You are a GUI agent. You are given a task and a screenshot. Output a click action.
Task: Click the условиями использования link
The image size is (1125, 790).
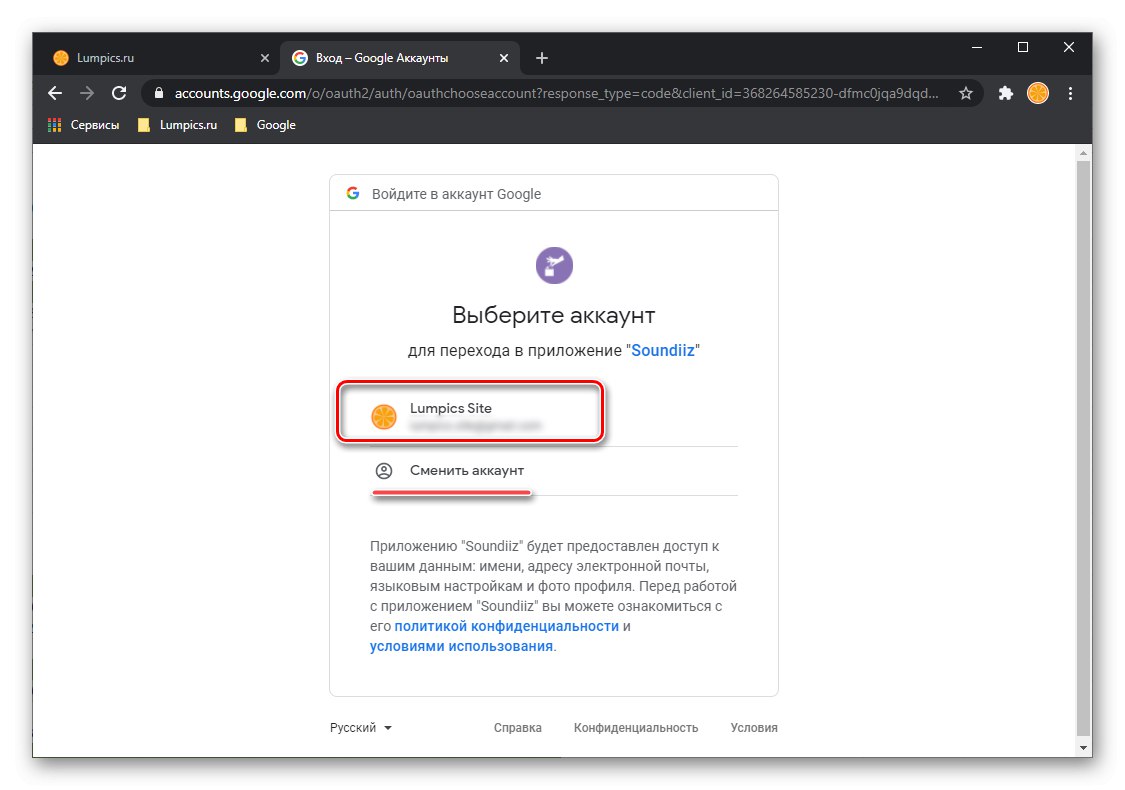(x=458, y=645)
